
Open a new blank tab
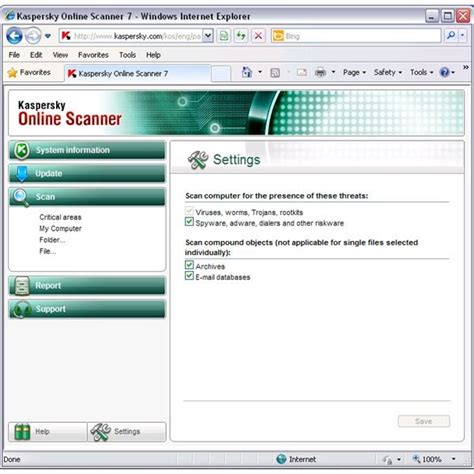pyautogui.click(x=221, y=74)
